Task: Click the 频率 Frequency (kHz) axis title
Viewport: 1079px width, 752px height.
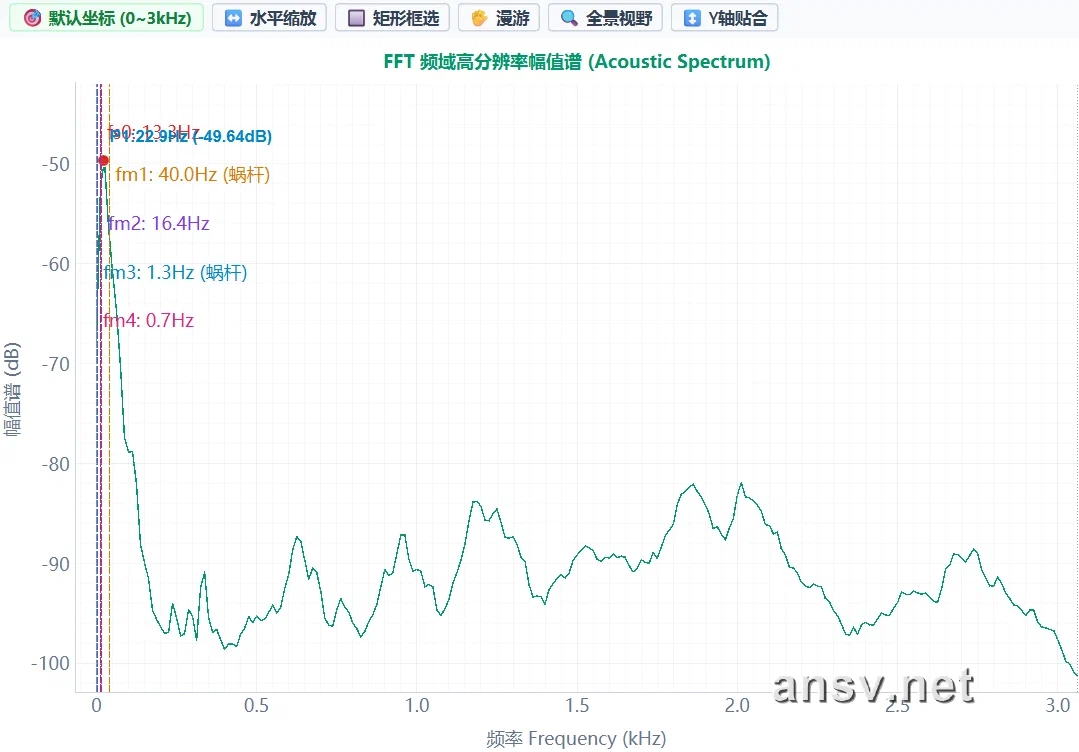Action: pyautogui.click(x=577, y=738)
